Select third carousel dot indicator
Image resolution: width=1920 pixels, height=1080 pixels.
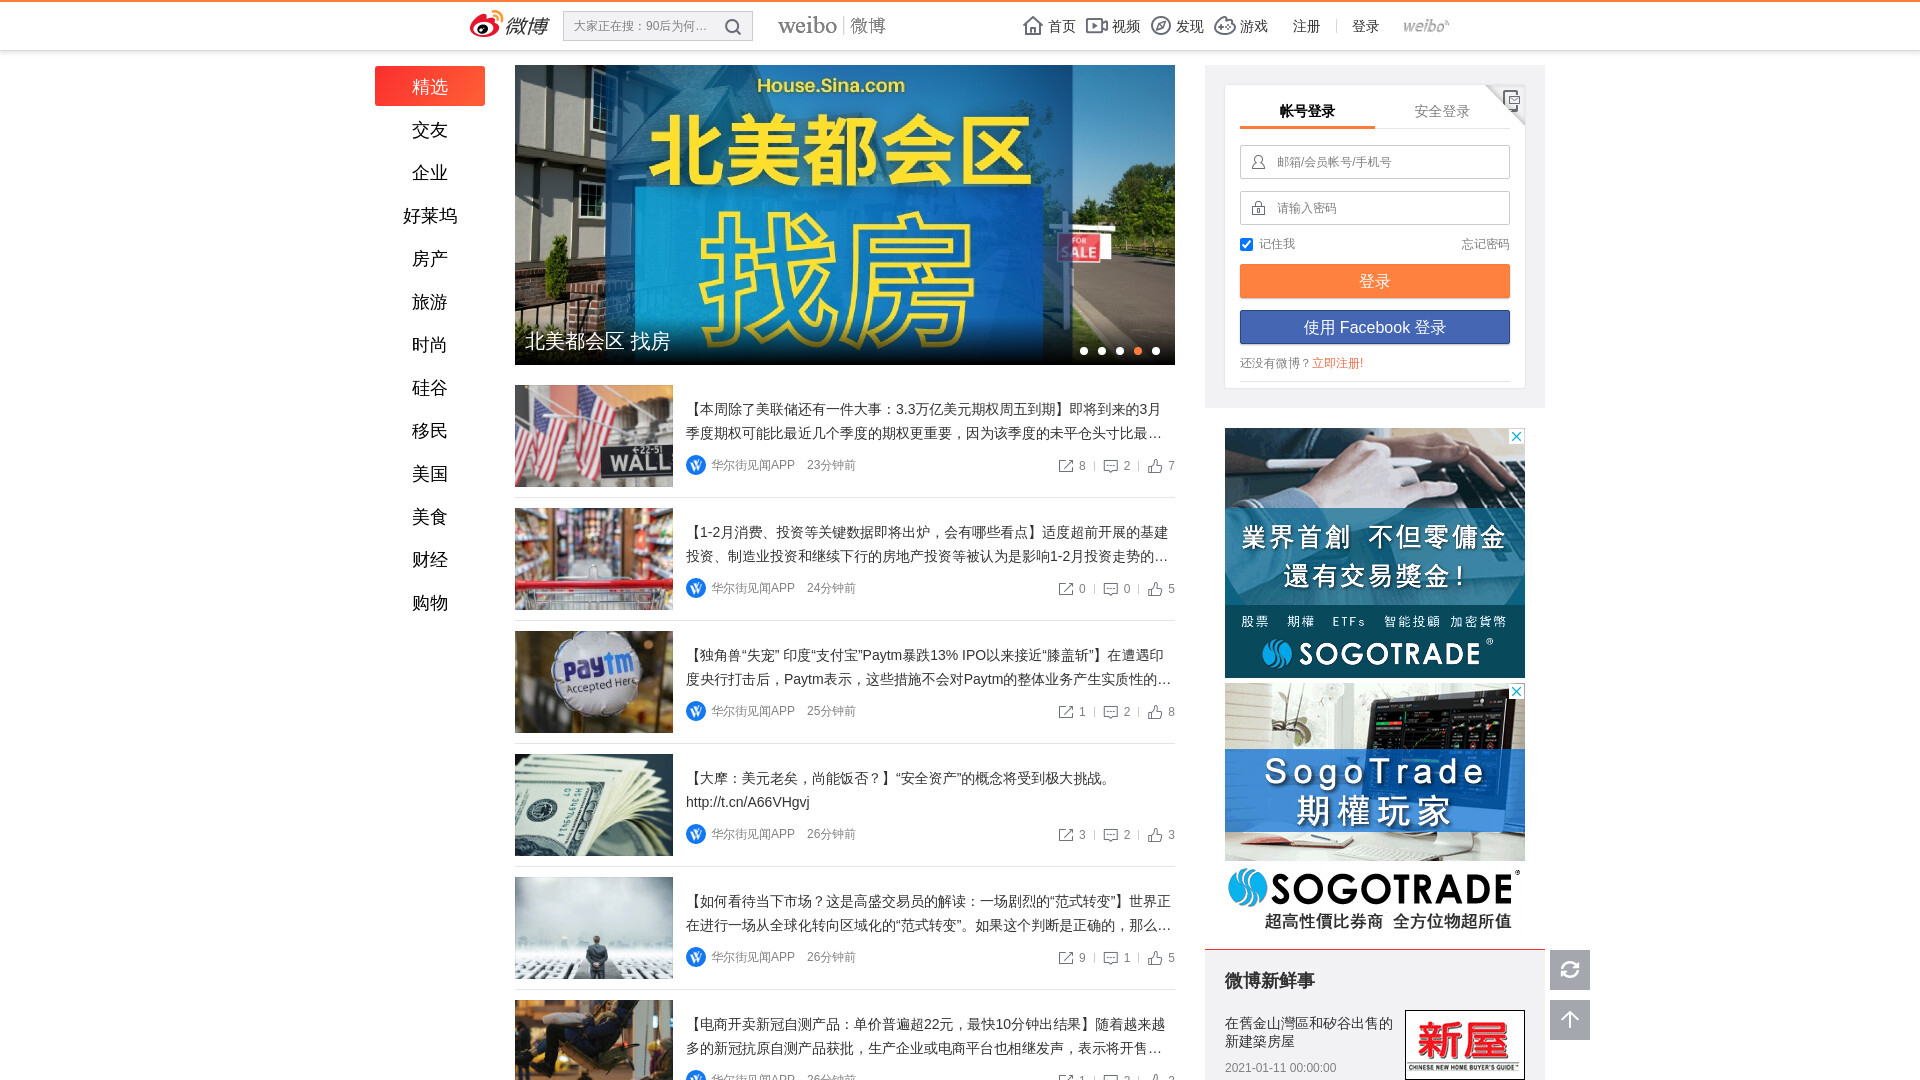[1120, 351]
